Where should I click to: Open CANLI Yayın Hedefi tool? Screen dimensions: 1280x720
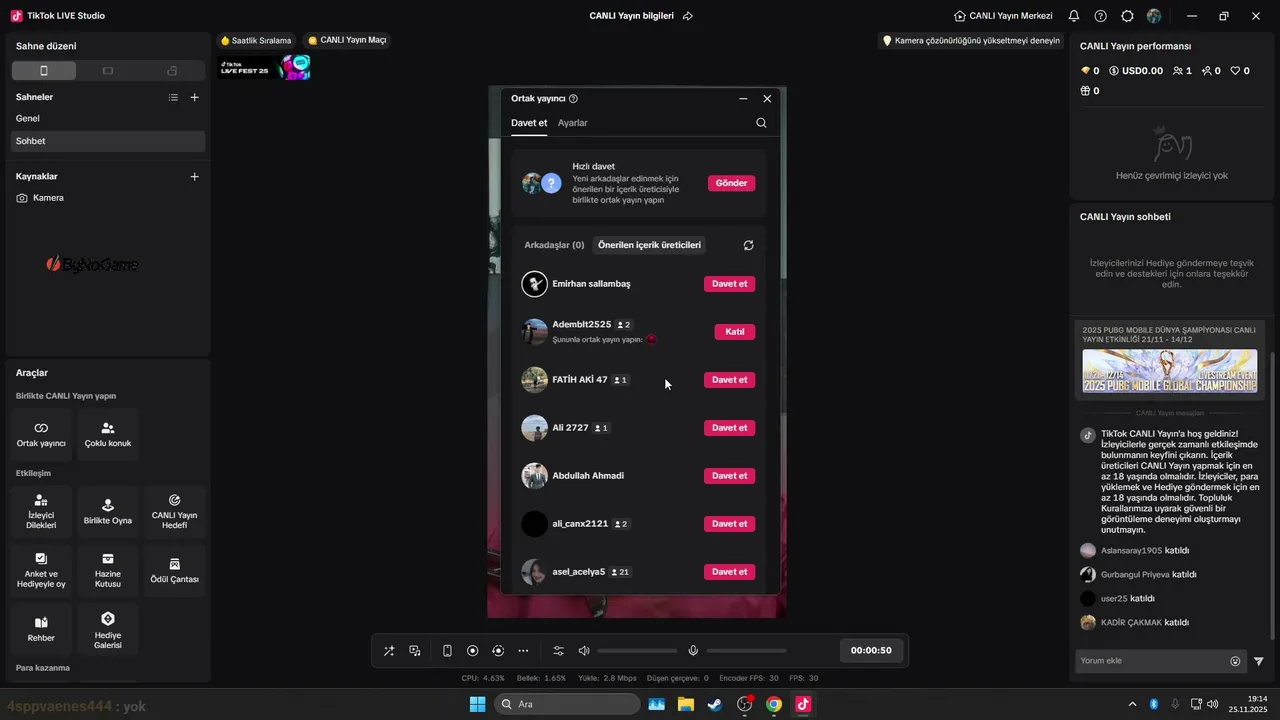click(174, 511)
